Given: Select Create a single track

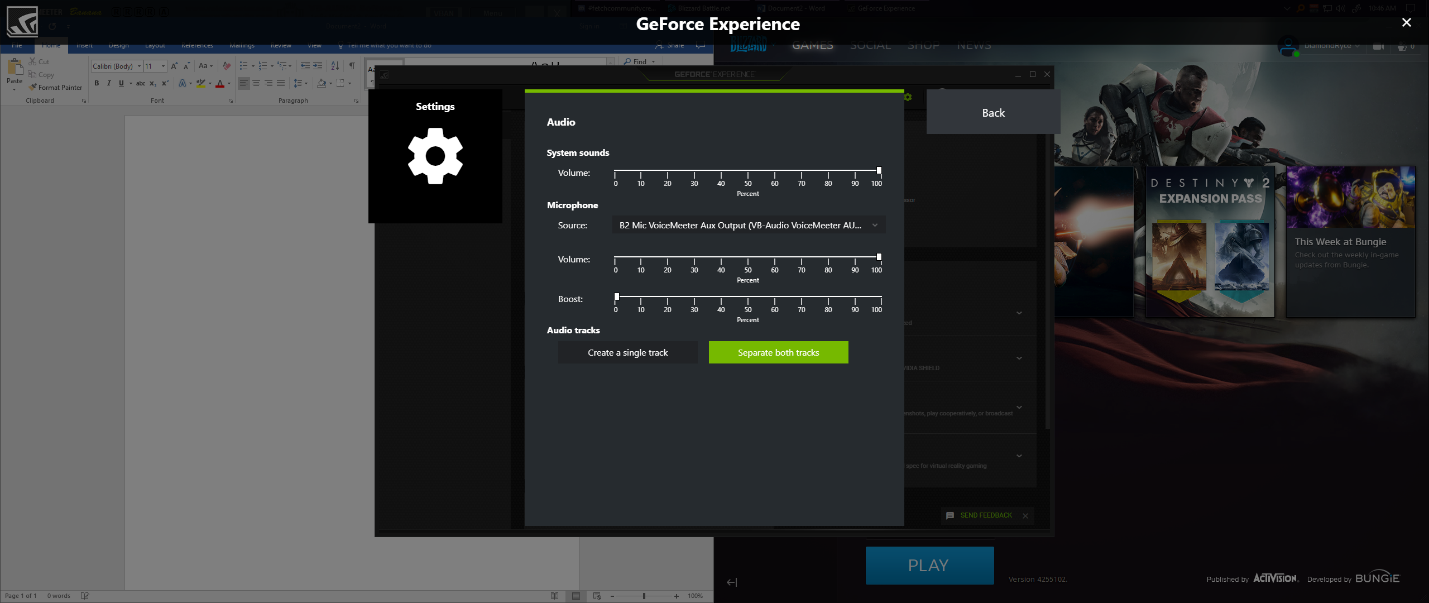Looking at the screenshot, I should (x=628, y=352).
